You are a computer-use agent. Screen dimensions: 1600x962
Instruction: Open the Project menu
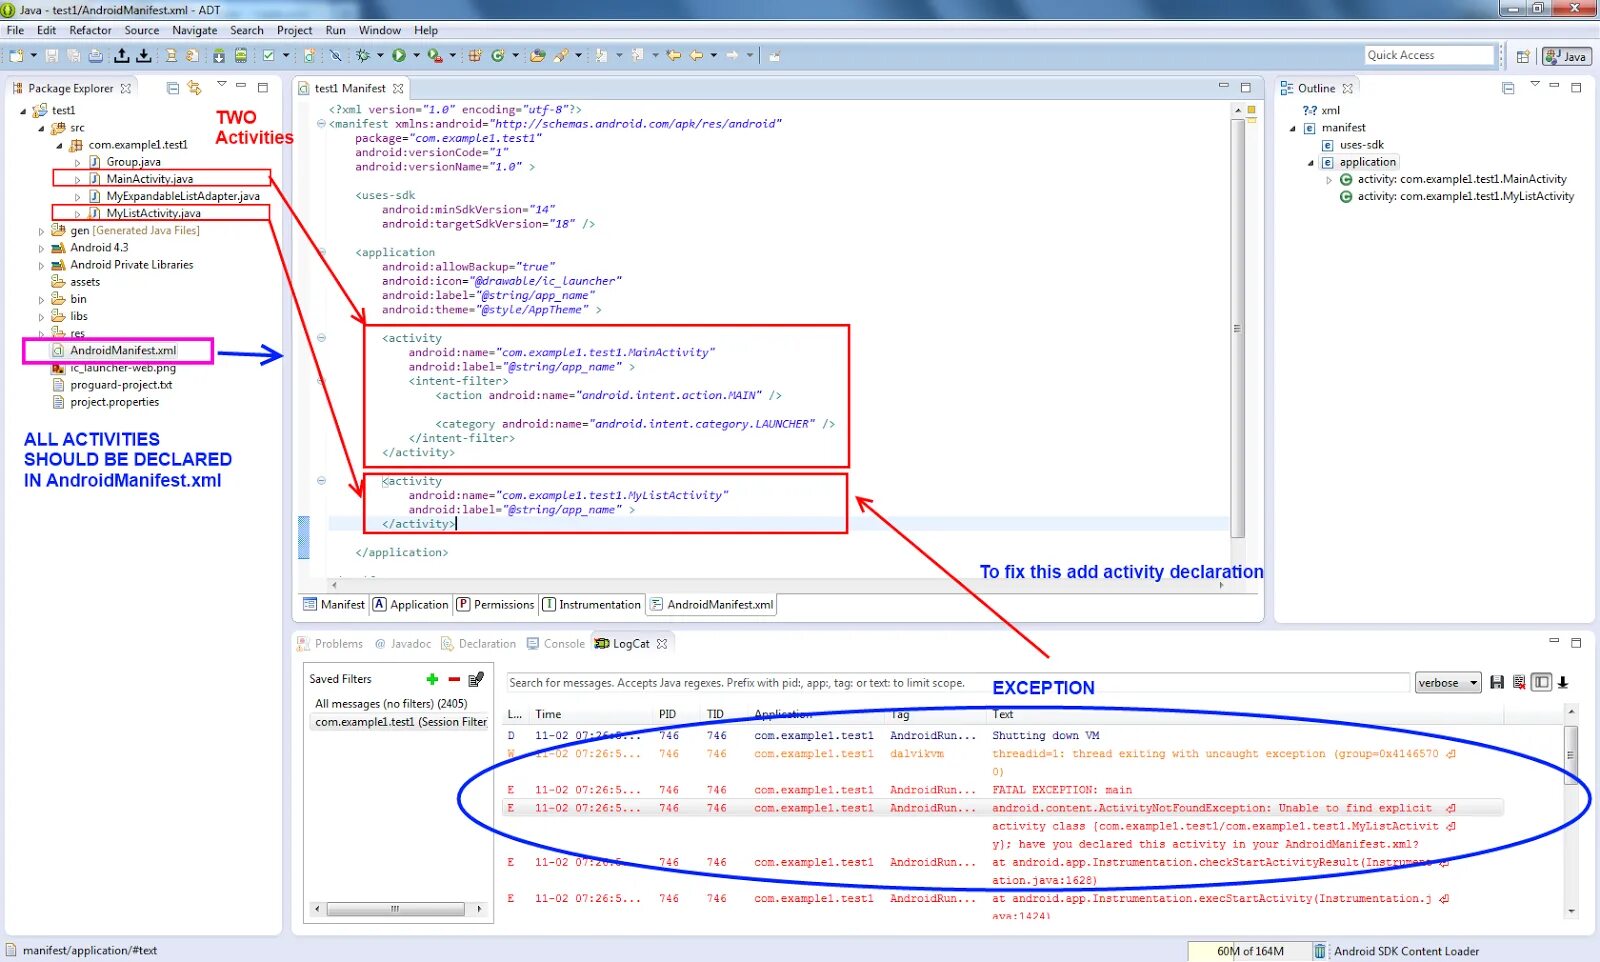click(x=294, y=30)
